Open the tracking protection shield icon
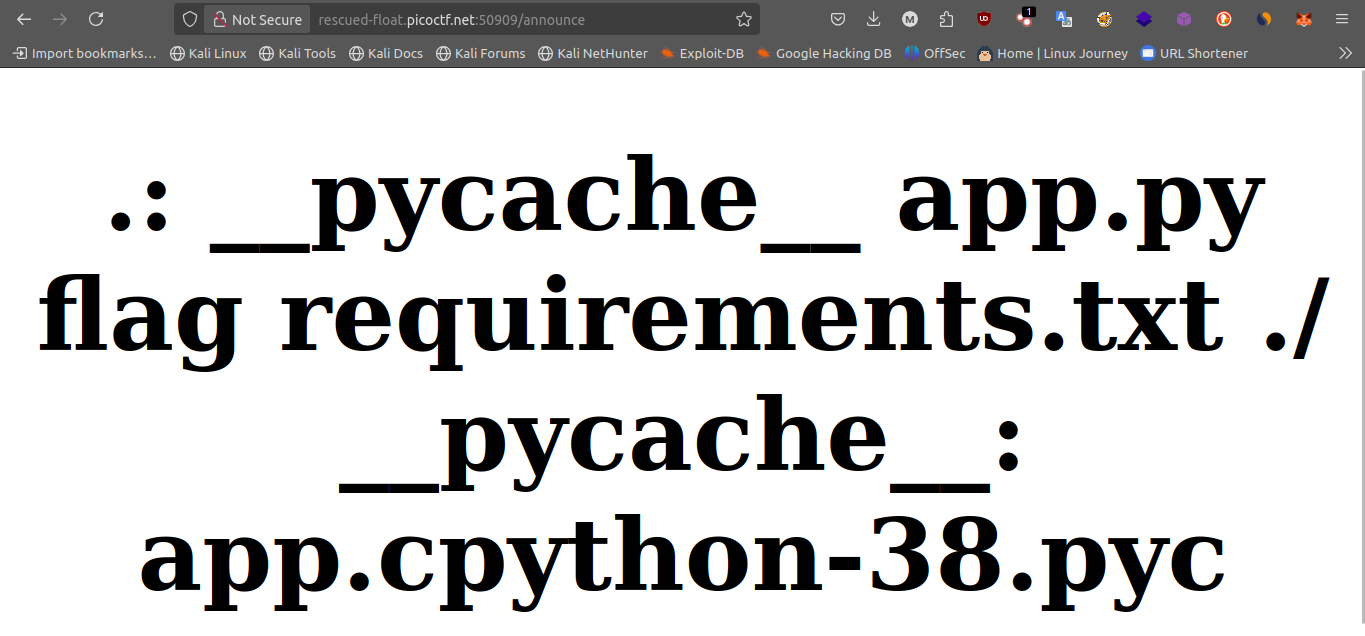This screenshot has width=1365, height=636. click(x=190, y=19)
